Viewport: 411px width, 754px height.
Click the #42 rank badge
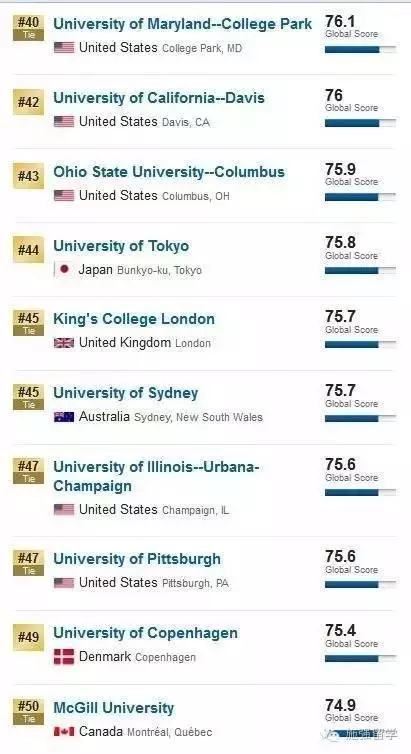(x=28, y=102)
